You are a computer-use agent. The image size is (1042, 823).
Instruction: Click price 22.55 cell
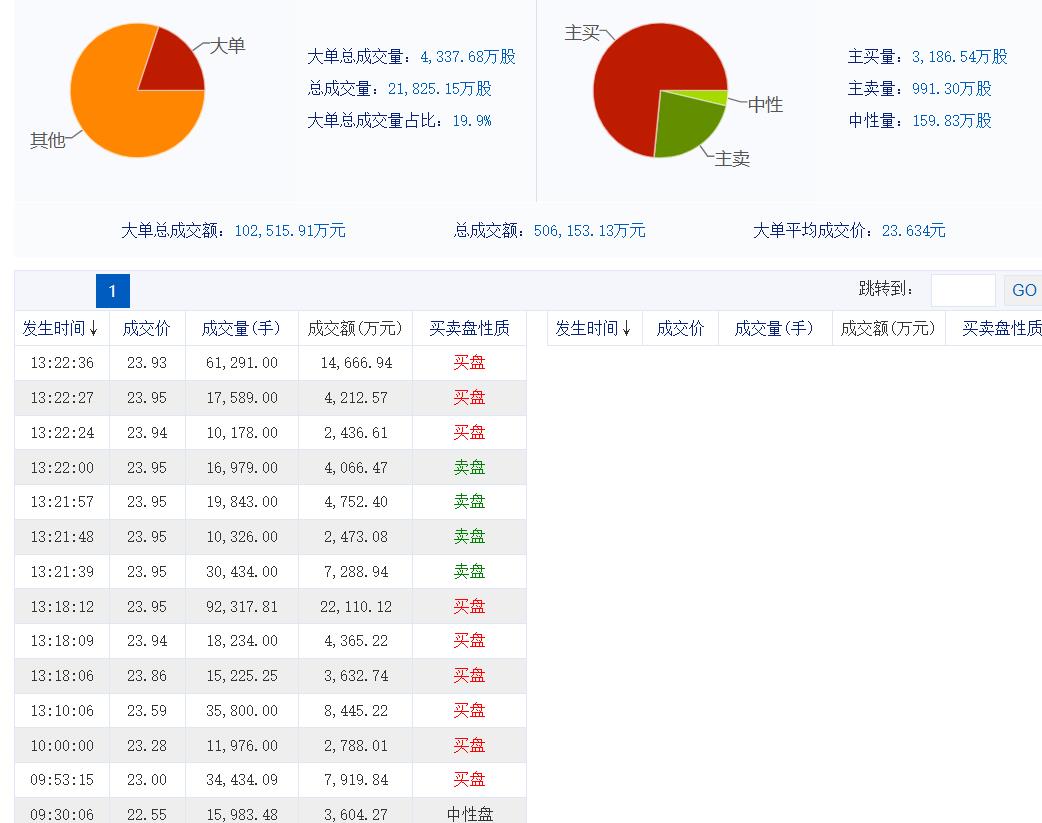[x=147, y=814]
